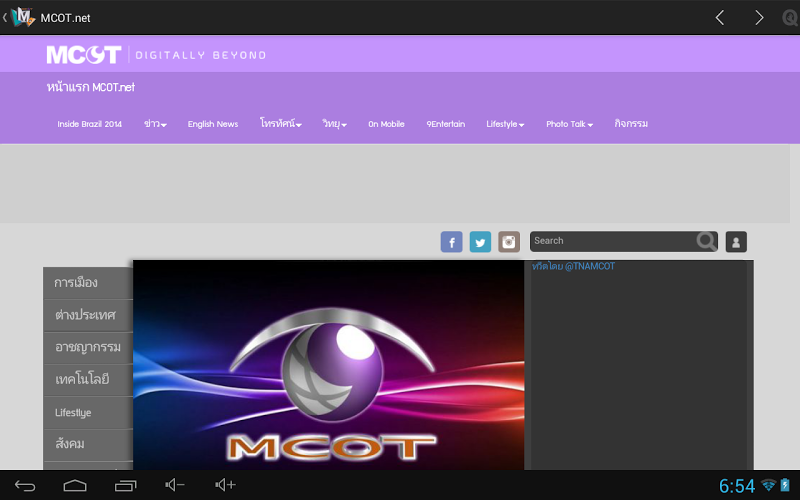The image size is (800, 500).
Task: Click the MCOT logo in header
Action: pos(84,55)
